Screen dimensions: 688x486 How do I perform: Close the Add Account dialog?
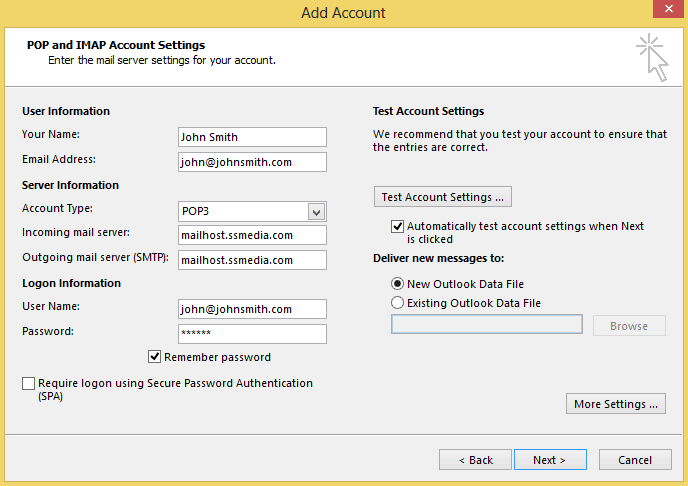(668, 9)
